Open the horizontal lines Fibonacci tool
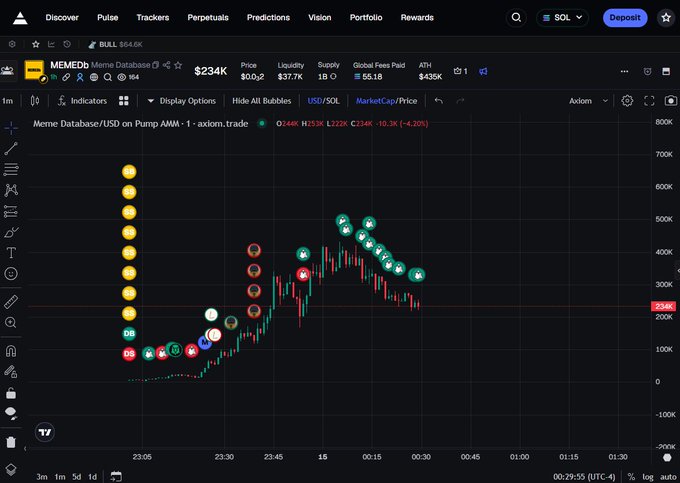Image resolution: width=680 pixels, height=483 pixels. [11, 169]
